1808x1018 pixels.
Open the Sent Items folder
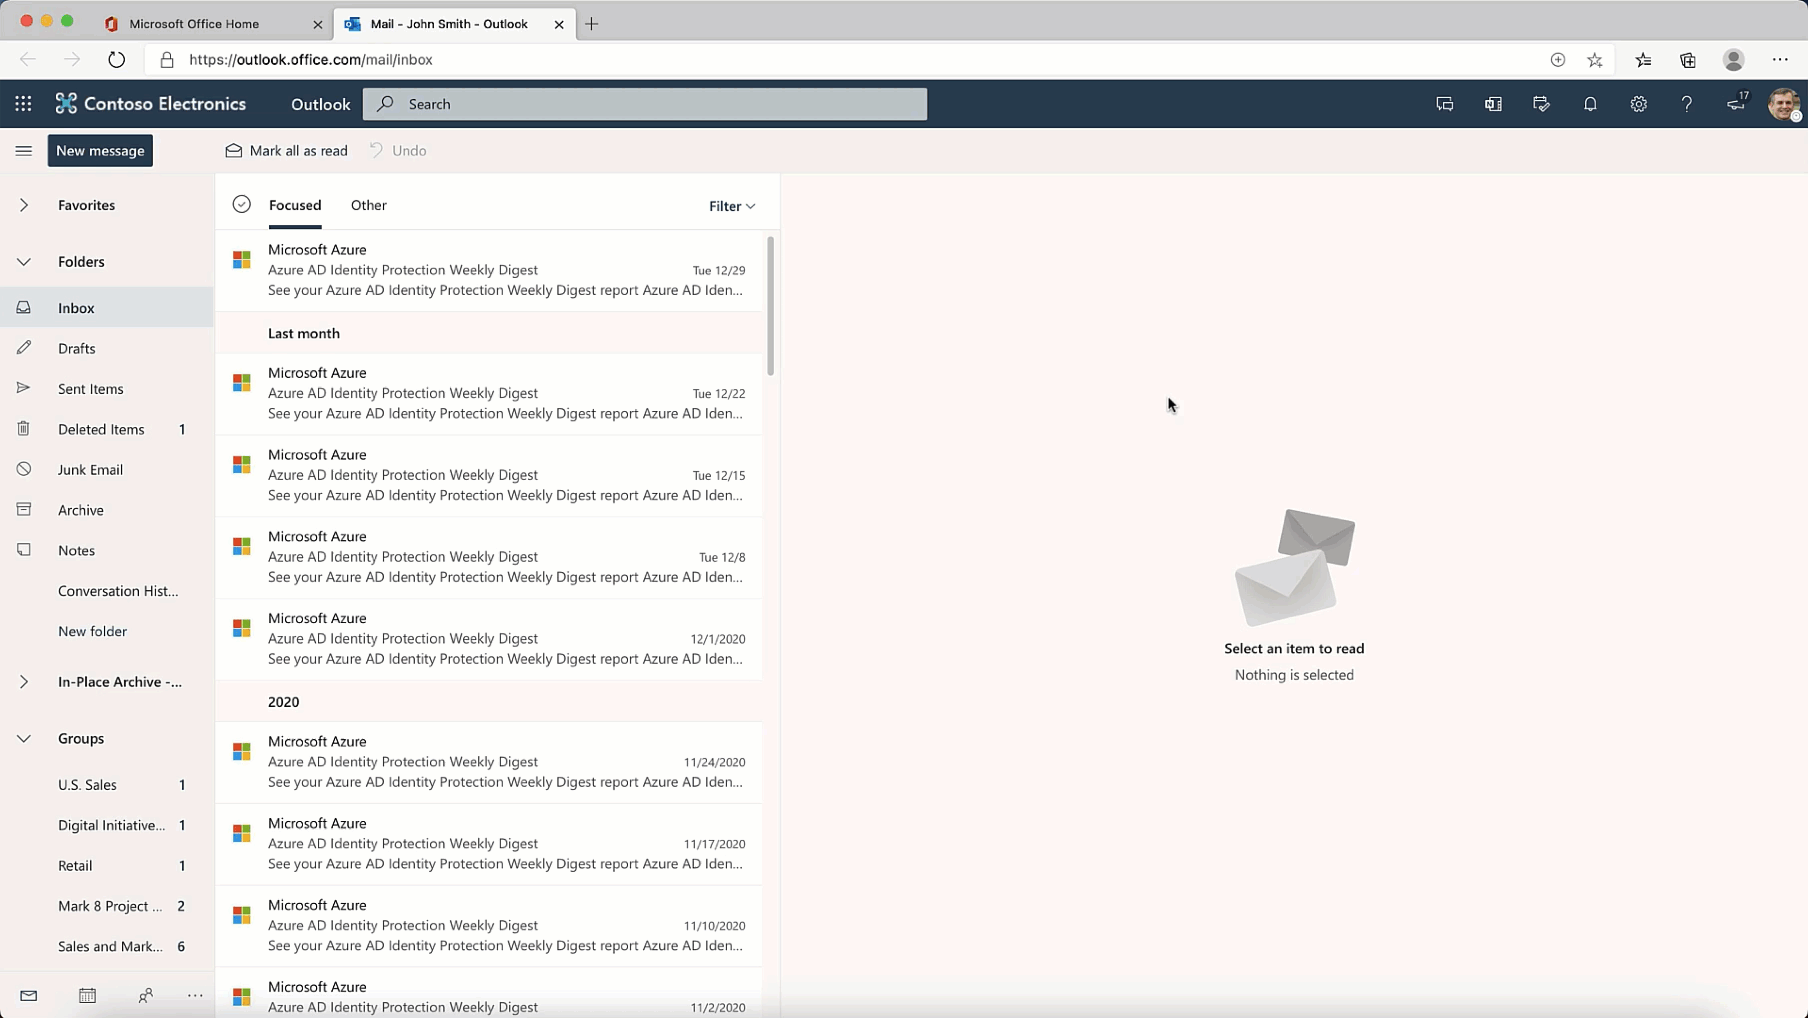[x=107, y=389]
